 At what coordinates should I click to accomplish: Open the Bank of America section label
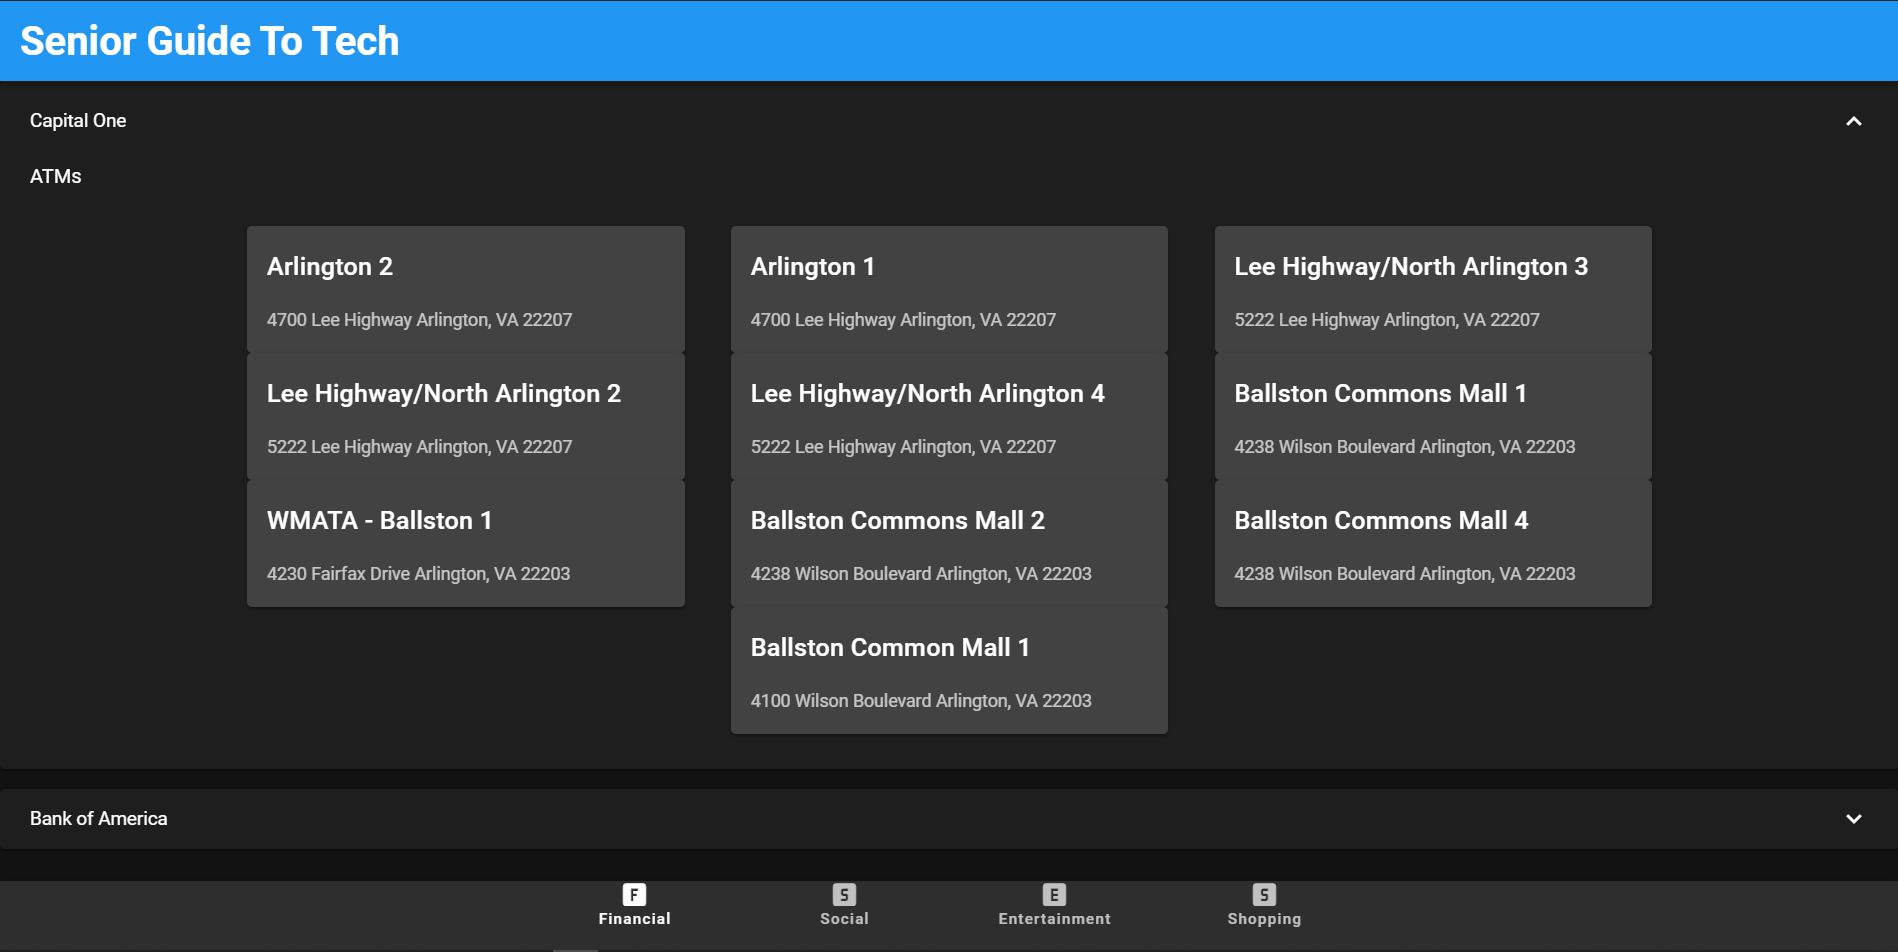(x=99, y=819)
